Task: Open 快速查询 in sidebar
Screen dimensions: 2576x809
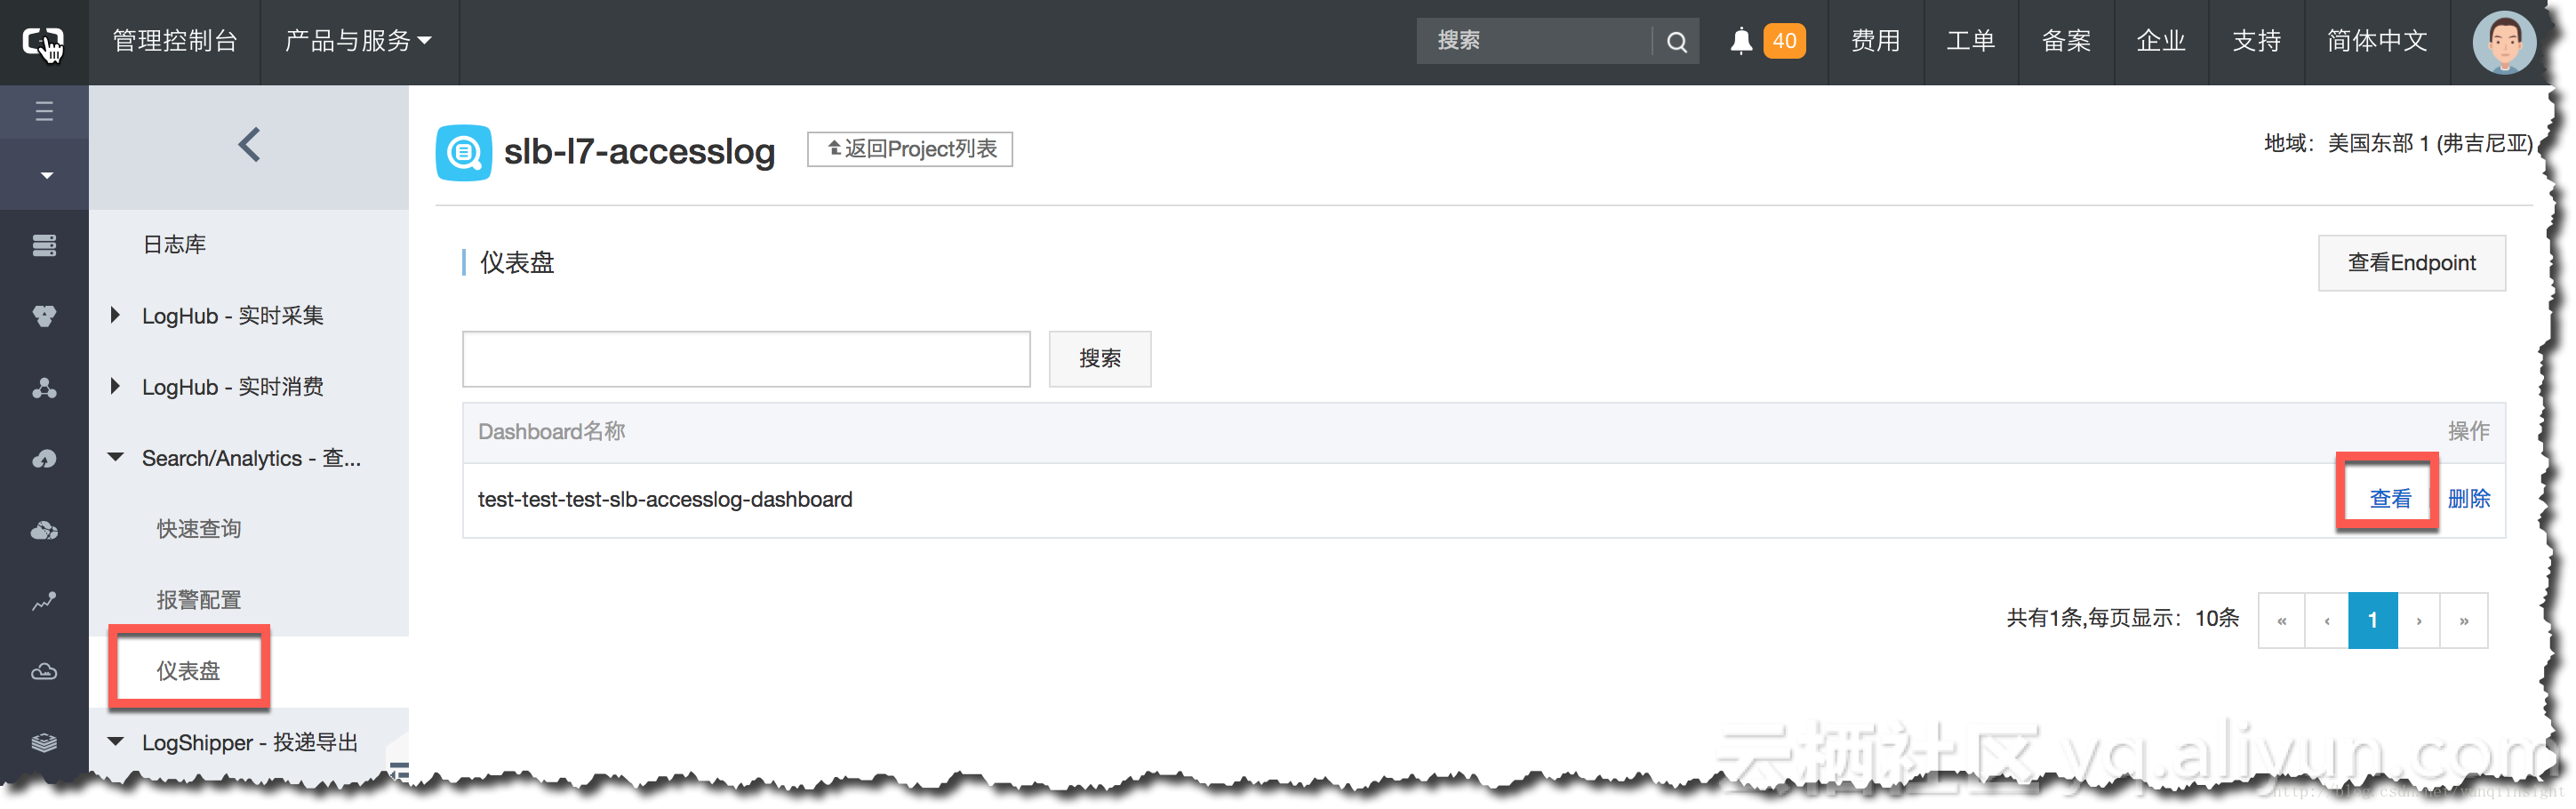Action: point(199,529)
